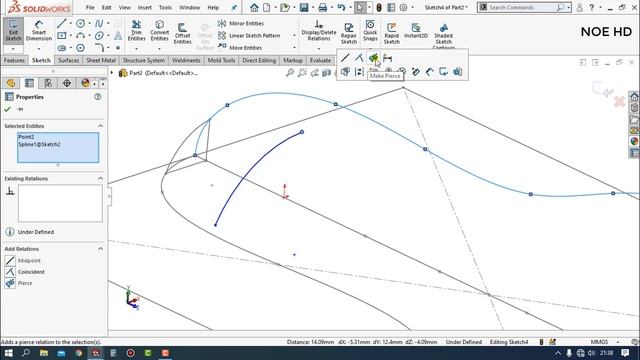Collapse the Selected Entities section
640x360 pixels.
click(x=100, y=126)
